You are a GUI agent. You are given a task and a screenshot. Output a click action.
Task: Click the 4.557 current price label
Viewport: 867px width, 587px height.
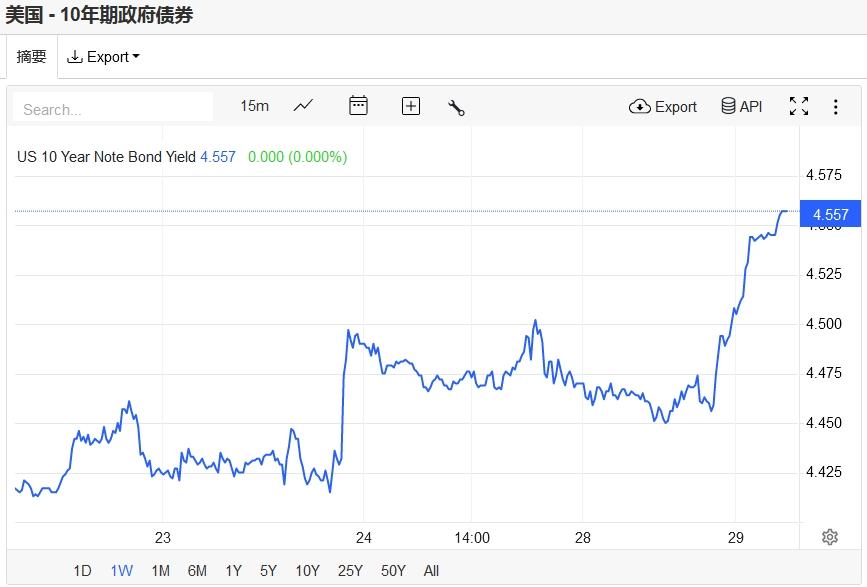(830, 214)
